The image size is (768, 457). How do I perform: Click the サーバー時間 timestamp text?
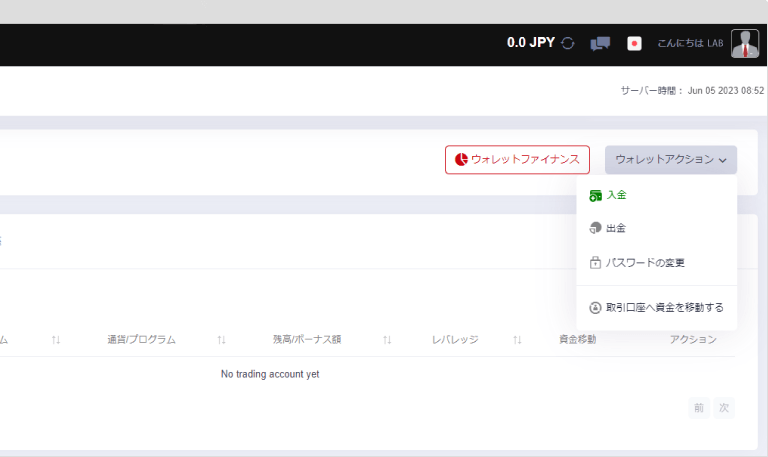click(692, 91)
